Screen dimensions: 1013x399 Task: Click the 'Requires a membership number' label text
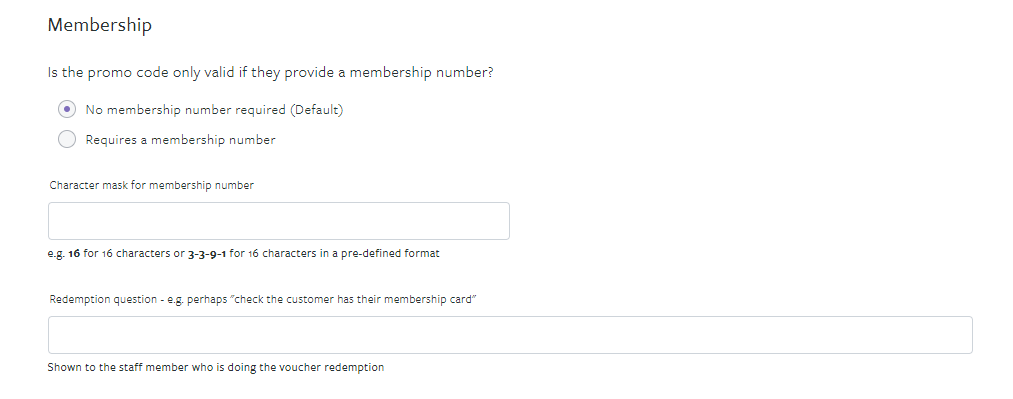coord(180,139)
